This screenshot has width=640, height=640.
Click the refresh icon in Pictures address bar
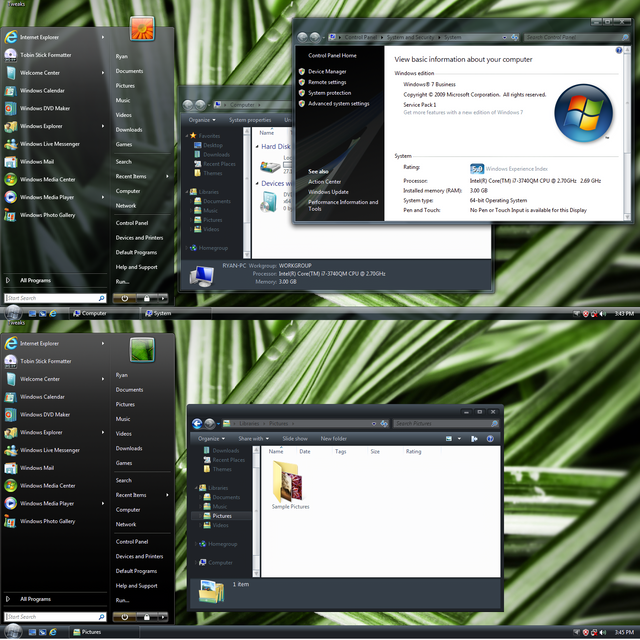click(384, 424)
